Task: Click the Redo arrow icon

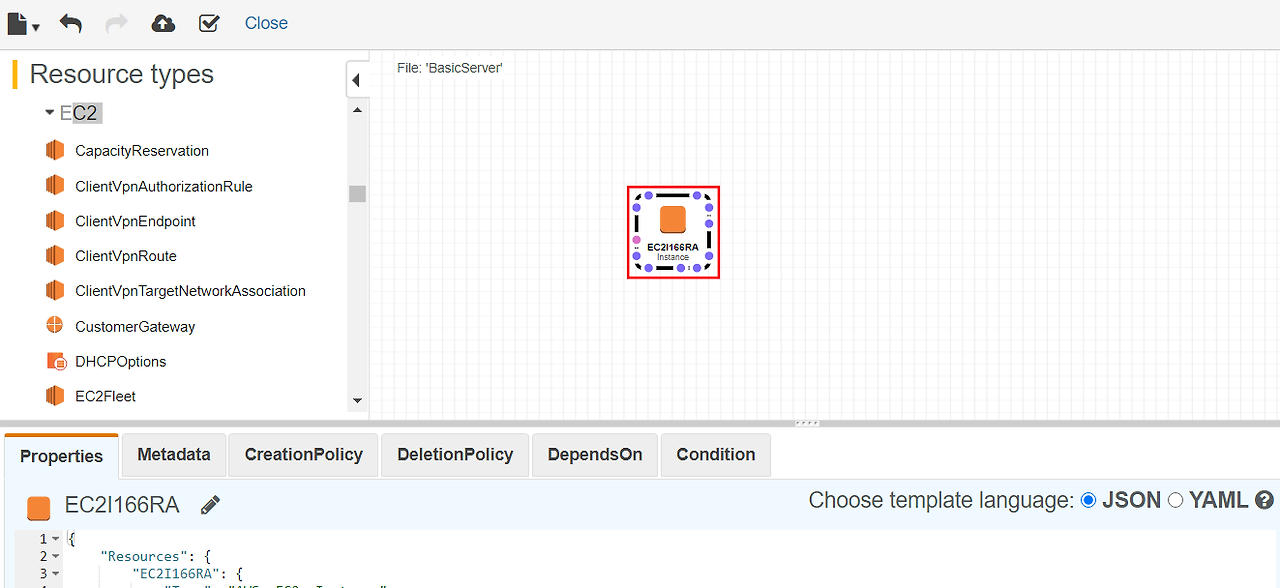Action: (117, 23)
